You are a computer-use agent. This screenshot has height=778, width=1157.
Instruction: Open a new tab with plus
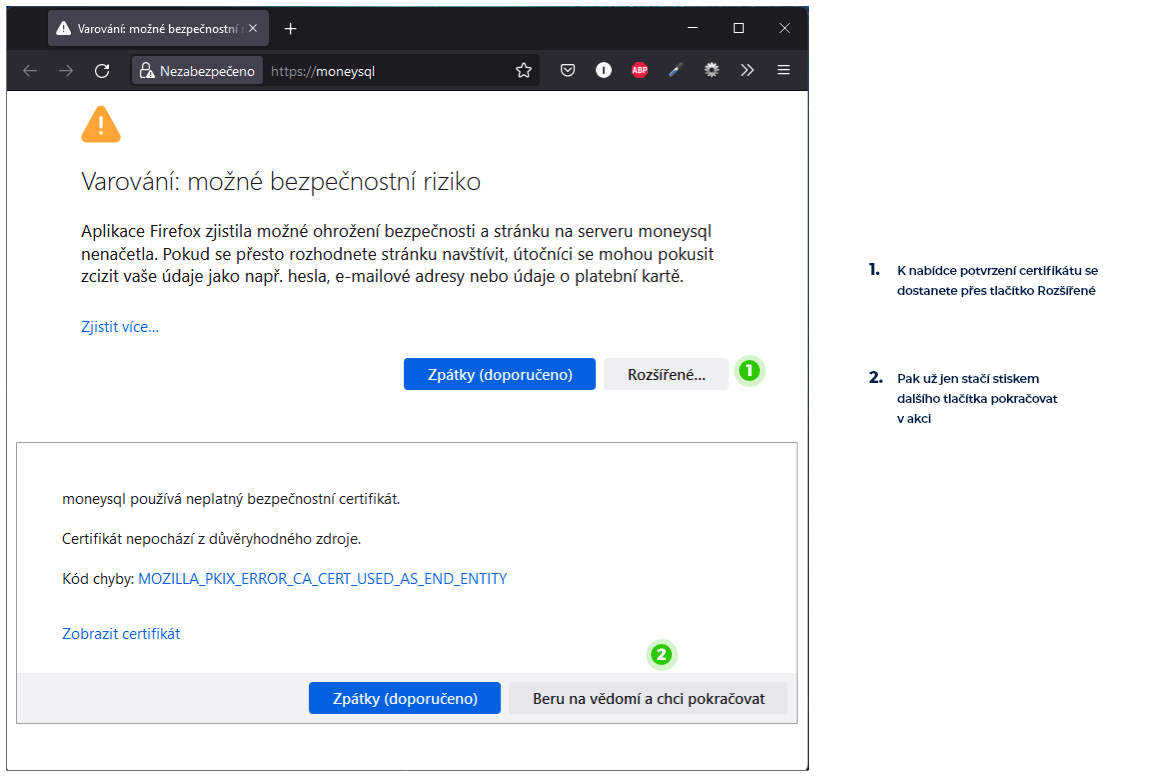pos(291,29)
